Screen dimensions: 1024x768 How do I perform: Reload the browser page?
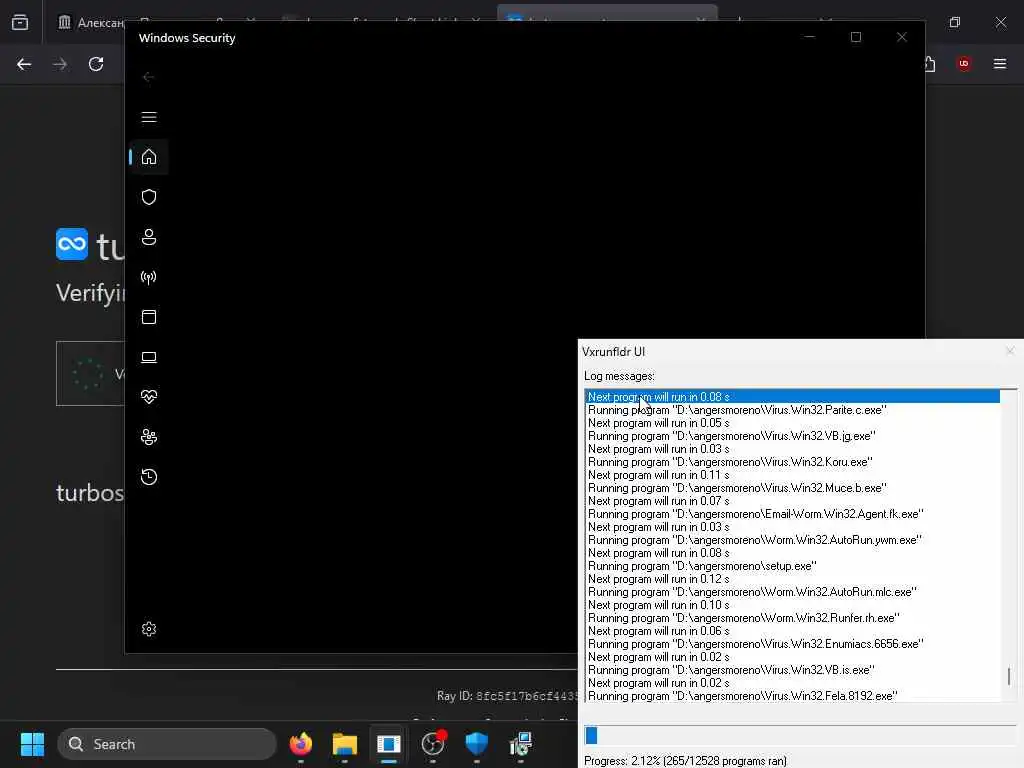(96, 64)
